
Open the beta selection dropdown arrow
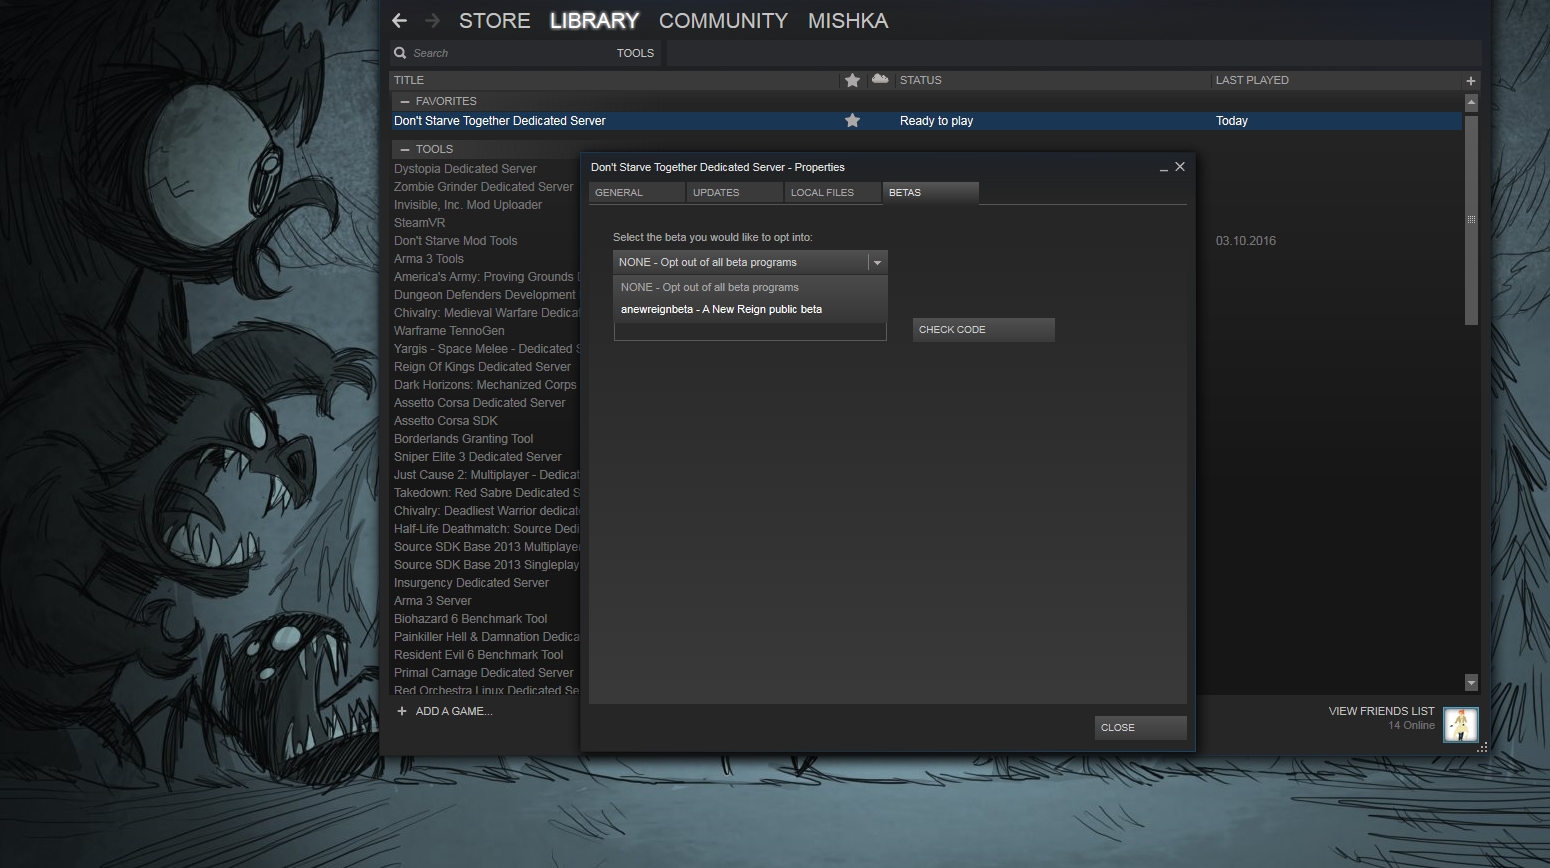coord(877,263)
